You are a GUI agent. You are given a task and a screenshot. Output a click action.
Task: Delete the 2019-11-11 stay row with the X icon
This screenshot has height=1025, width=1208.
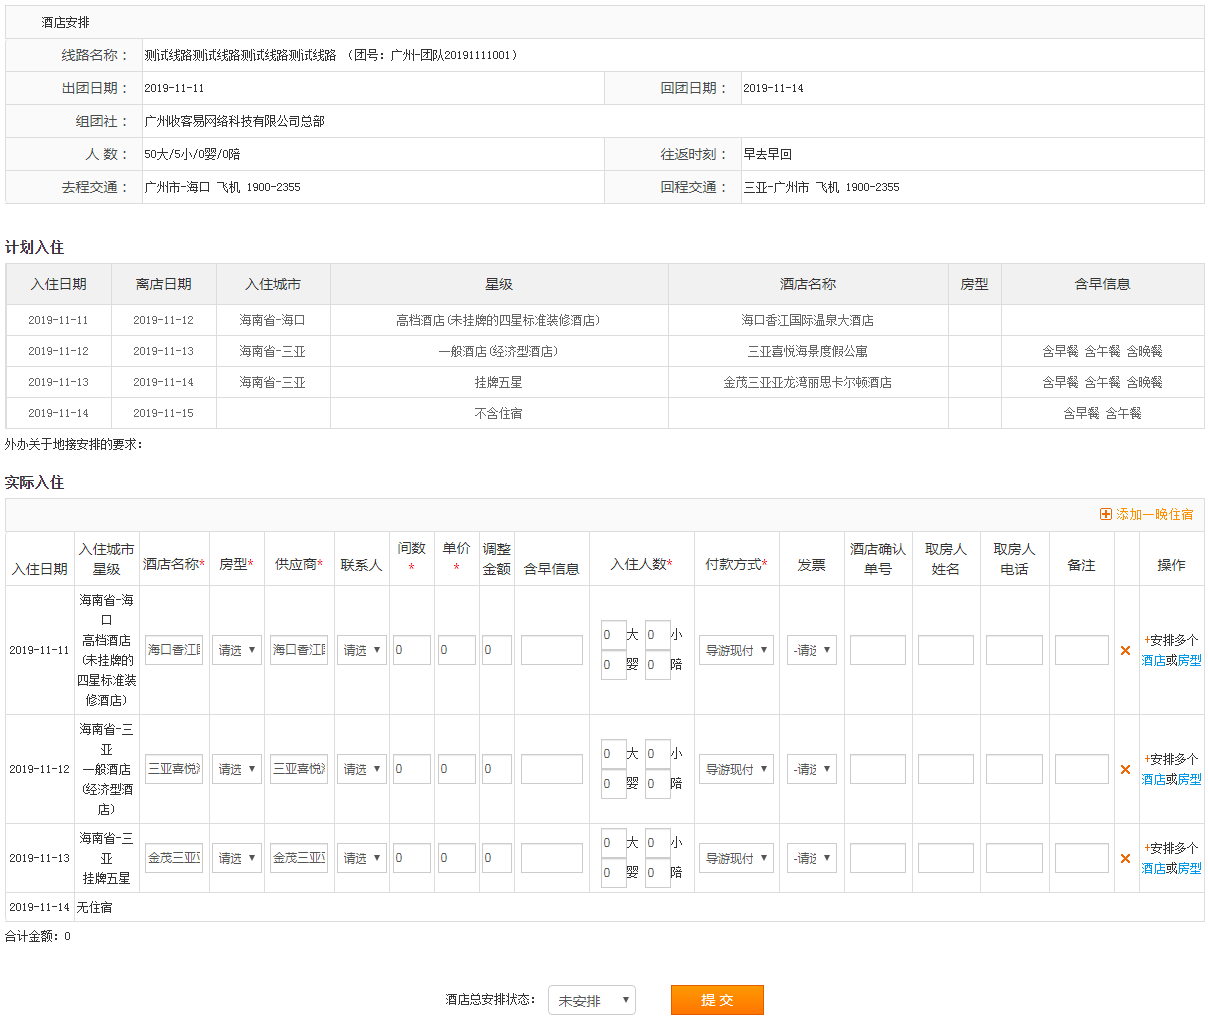[1125, 651]
